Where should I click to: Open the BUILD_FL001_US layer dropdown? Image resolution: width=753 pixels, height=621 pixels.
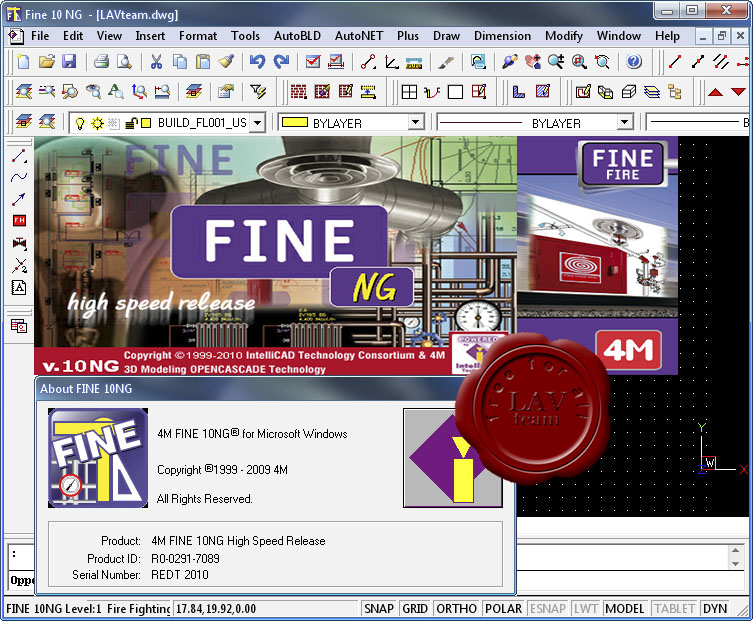coord(258,123)
